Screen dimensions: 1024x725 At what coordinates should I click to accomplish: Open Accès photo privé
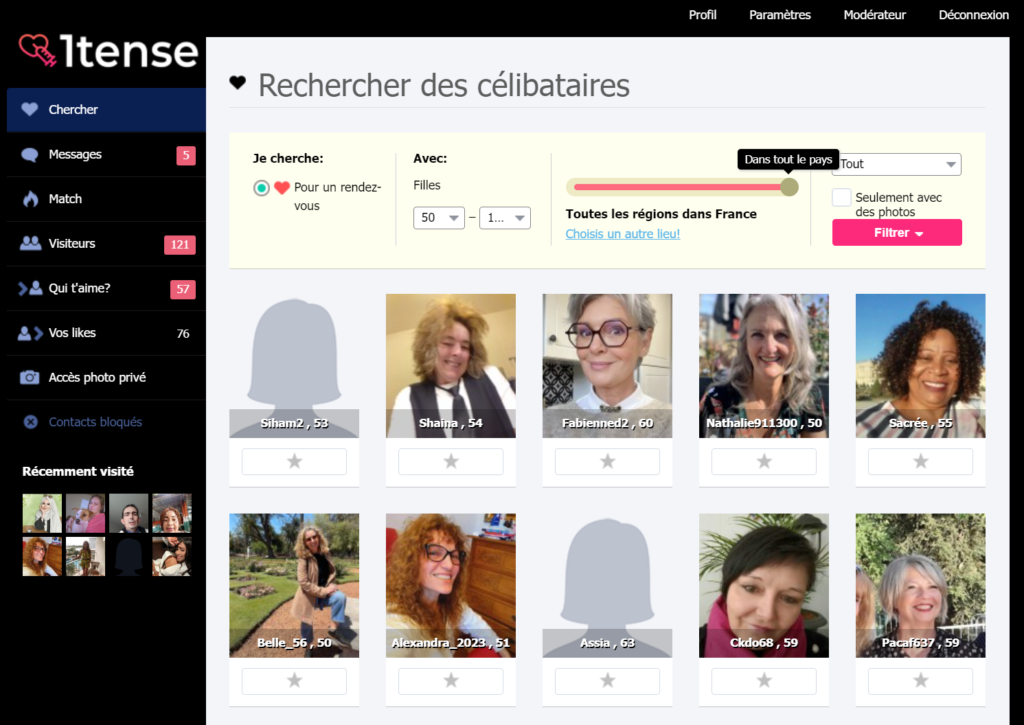pos(106,378)
